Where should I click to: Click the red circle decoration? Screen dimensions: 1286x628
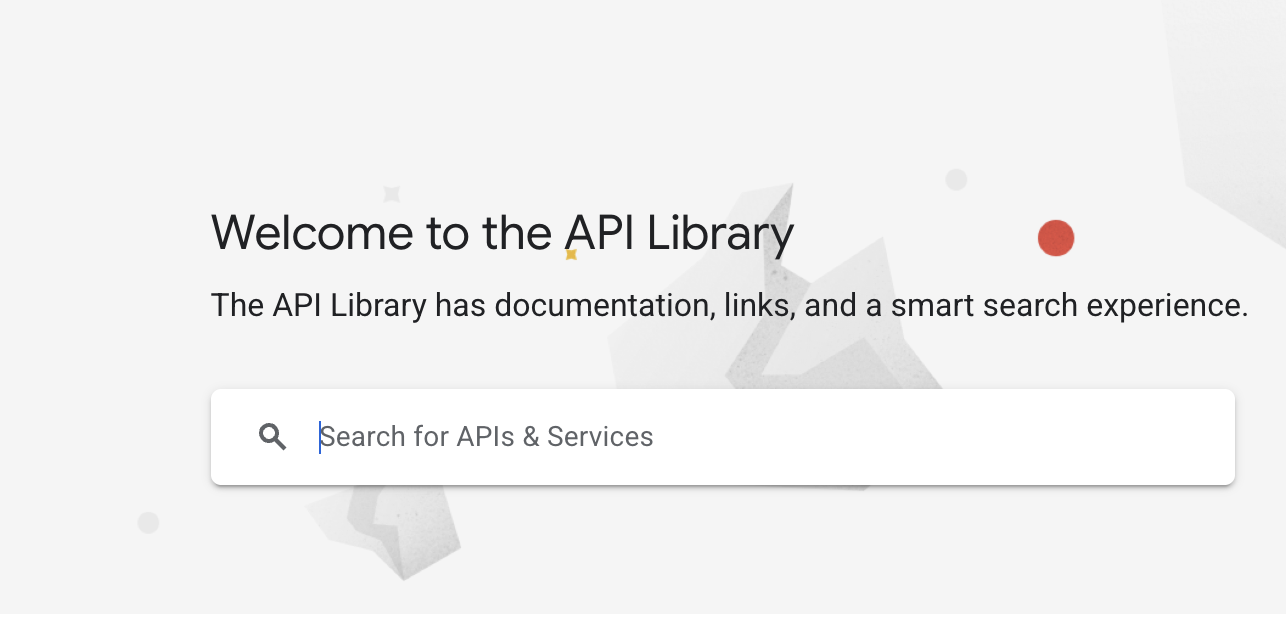coord(1056,239)
